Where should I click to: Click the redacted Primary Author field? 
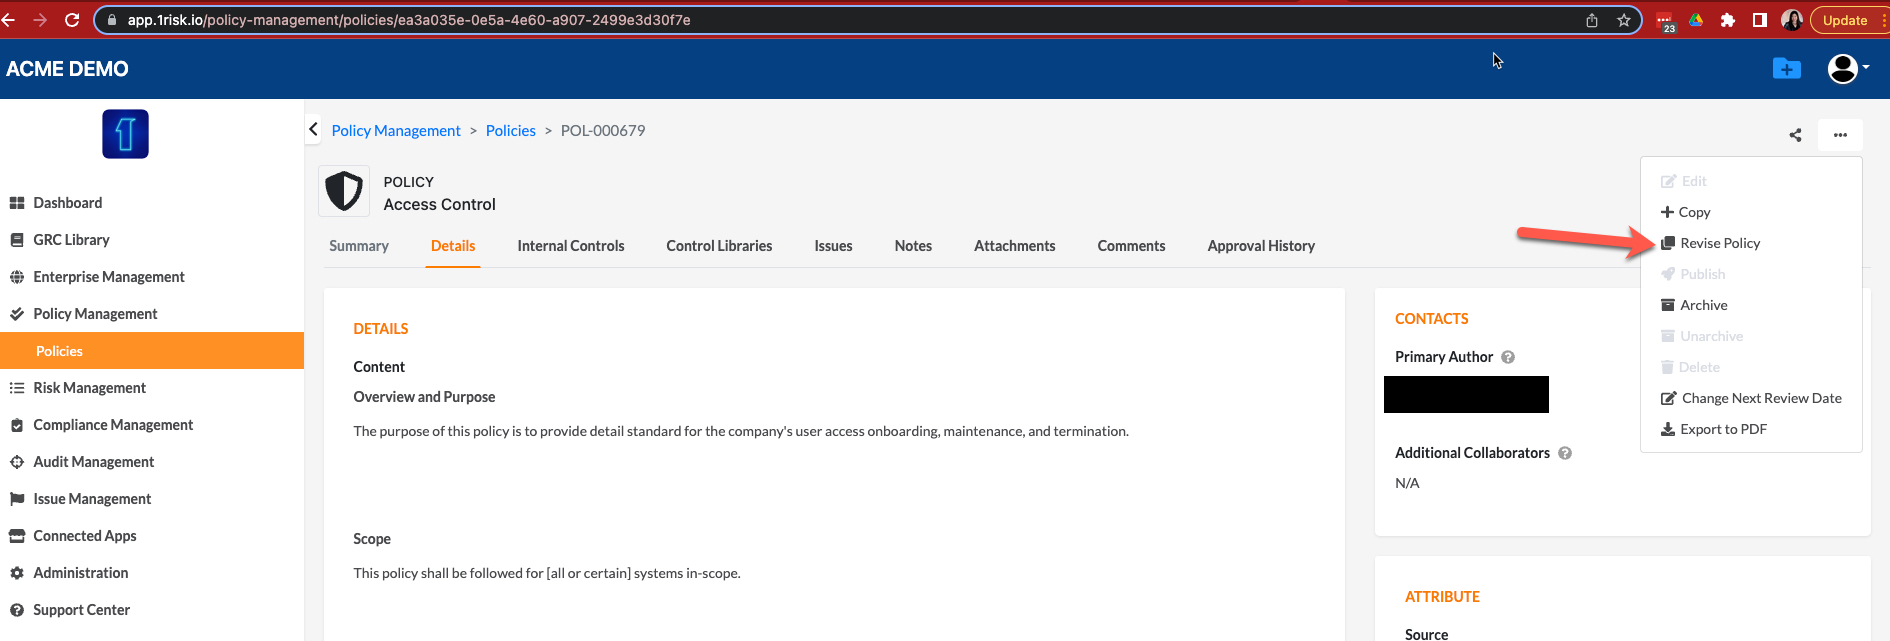[x=1466, y=394]
